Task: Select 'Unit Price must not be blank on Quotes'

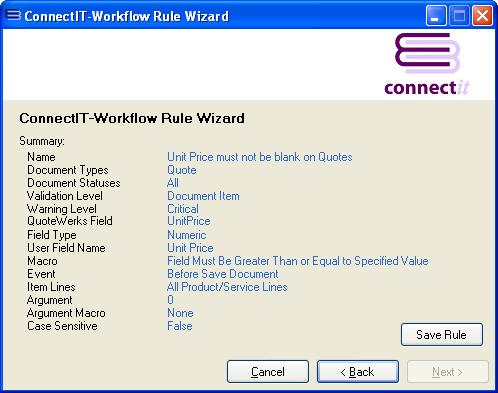Action: pyautogui.click(x=260, y=157)
